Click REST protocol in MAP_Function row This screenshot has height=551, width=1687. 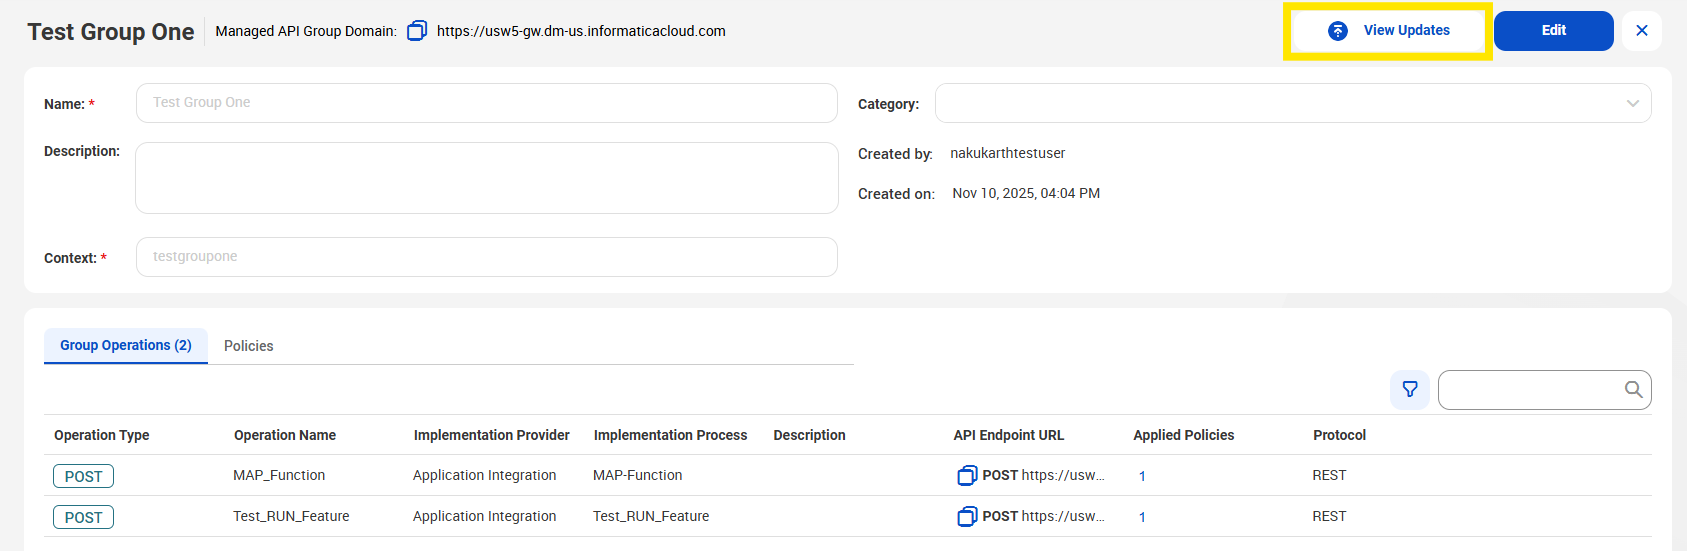point(1329,476)
